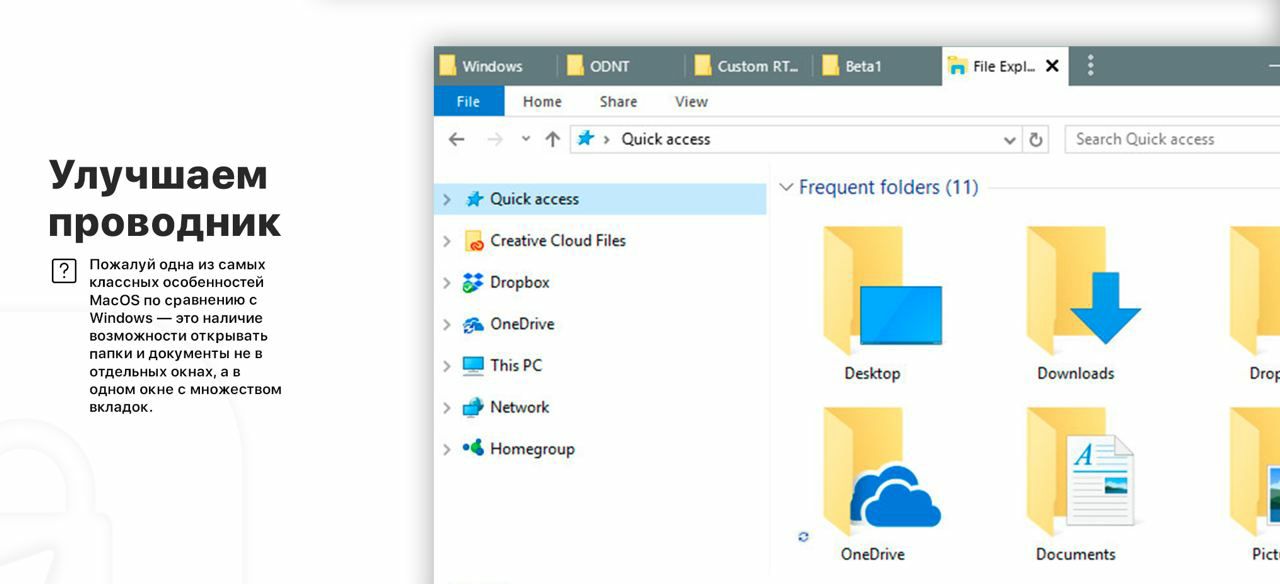Viewport: 1280px width, 584px height.
Task: Open the Custom RT... tab
Action: [748, 66]
